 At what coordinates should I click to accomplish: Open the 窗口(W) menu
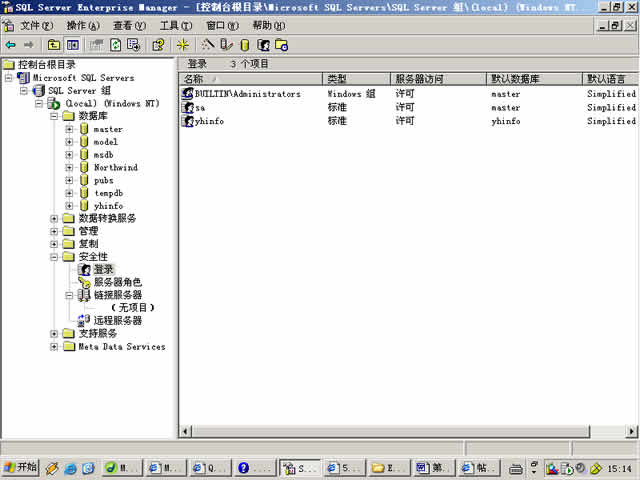click(222, 26)
